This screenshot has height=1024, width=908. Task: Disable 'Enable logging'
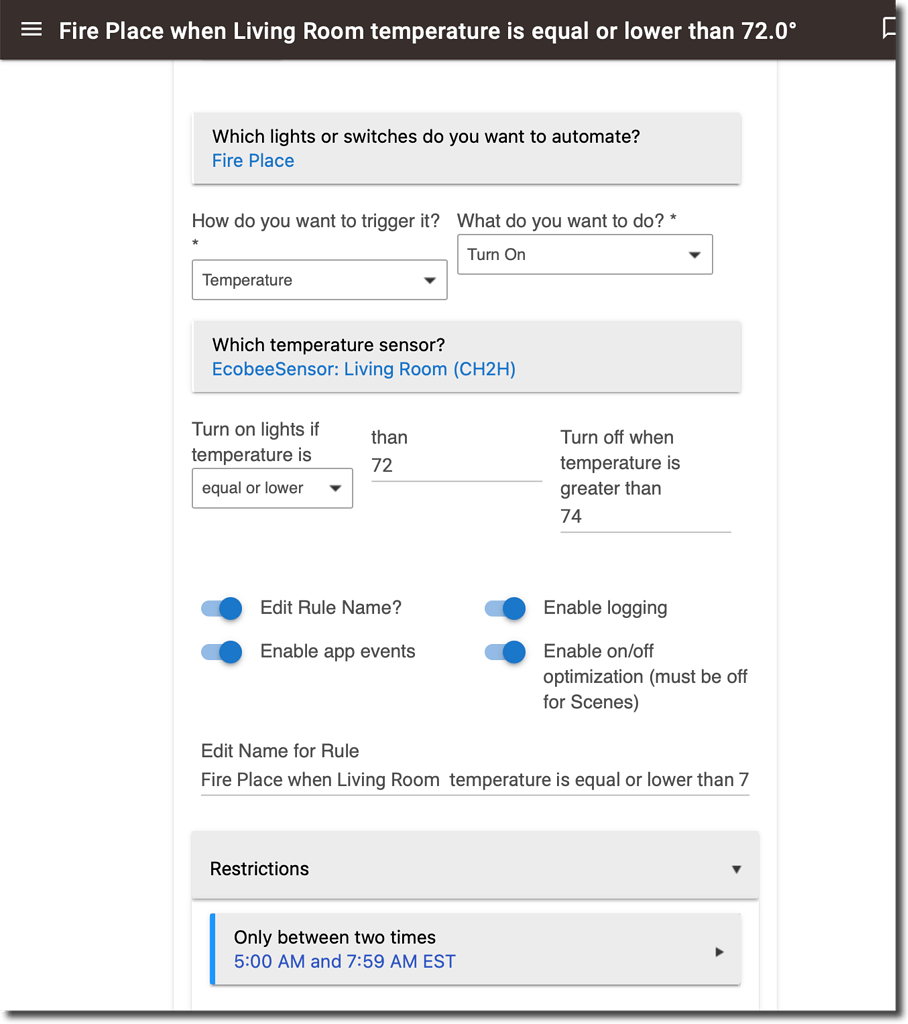point(505,608)
